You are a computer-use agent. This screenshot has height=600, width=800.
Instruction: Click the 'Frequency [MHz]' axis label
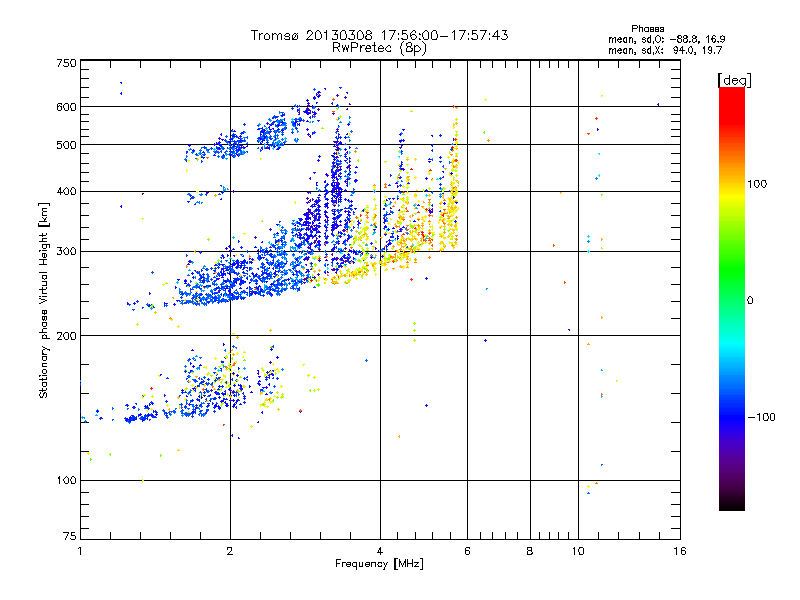pyautogui.click(x=379, y=564)
